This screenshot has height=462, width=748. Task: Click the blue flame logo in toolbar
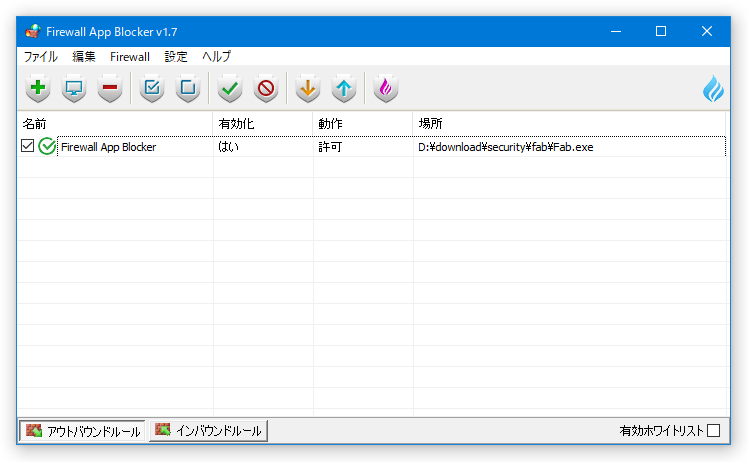[x=713, y=89]
